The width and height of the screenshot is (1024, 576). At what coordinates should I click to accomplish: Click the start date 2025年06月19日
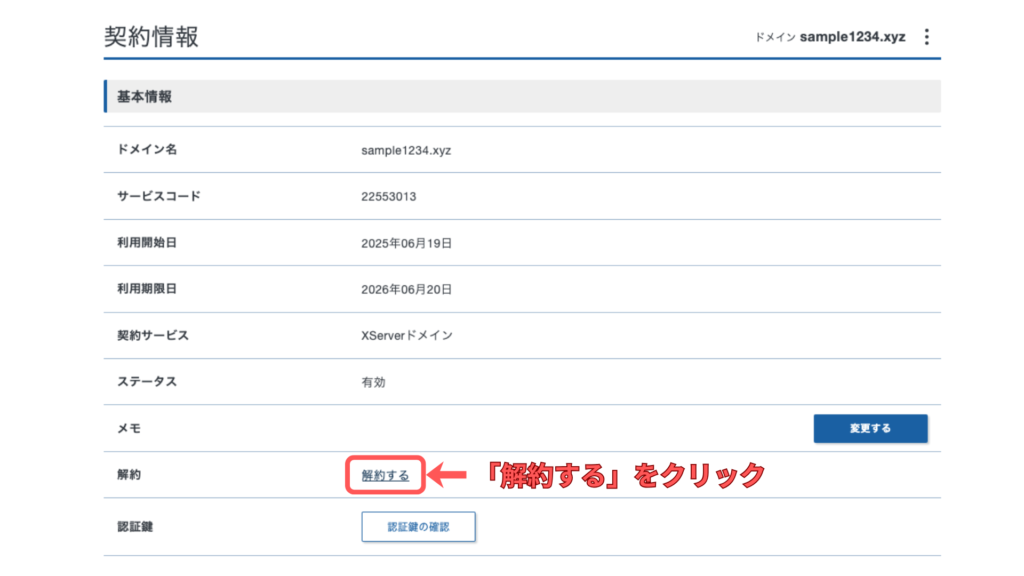pos(407,243)
